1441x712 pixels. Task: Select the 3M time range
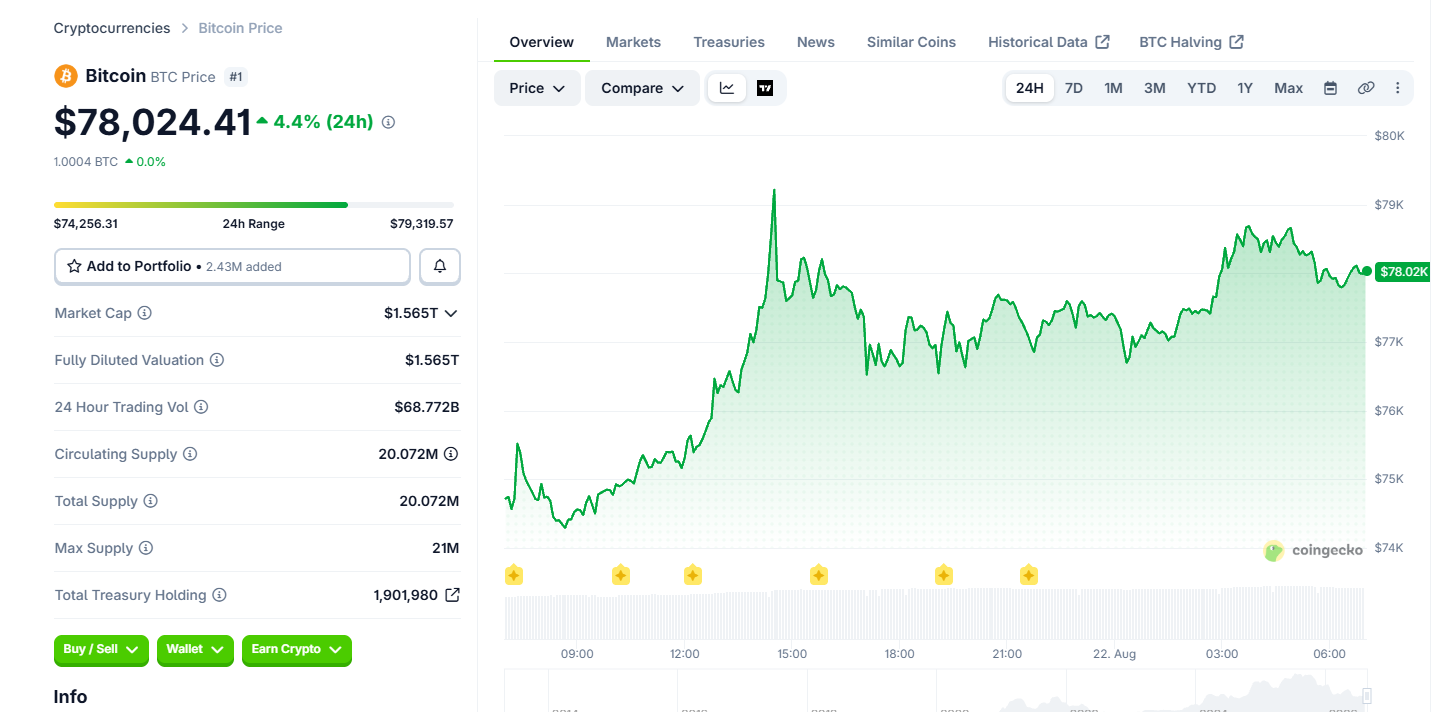[1155, 88]
